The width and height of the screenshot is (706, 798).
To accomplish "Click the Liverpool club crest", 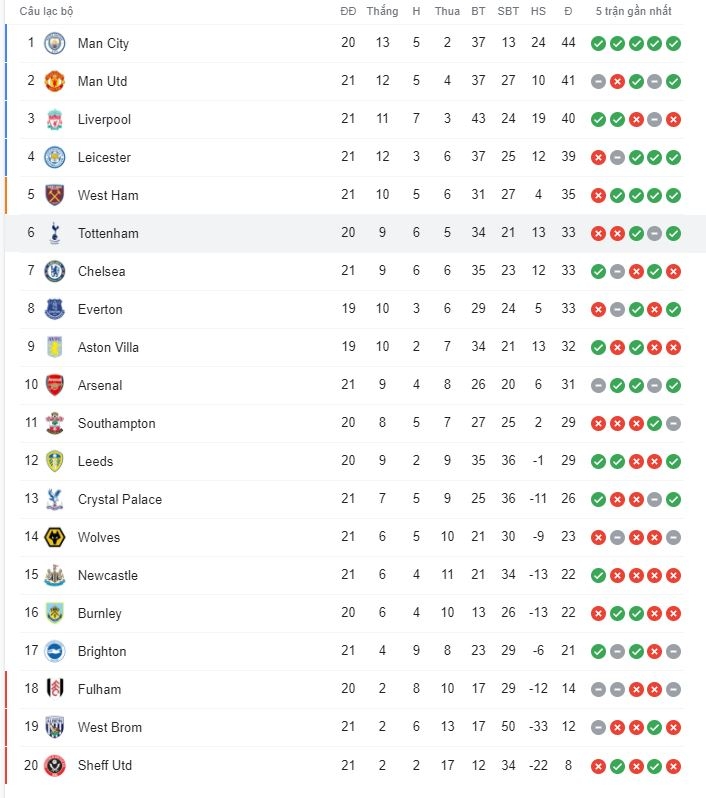I will pos(54,119).
